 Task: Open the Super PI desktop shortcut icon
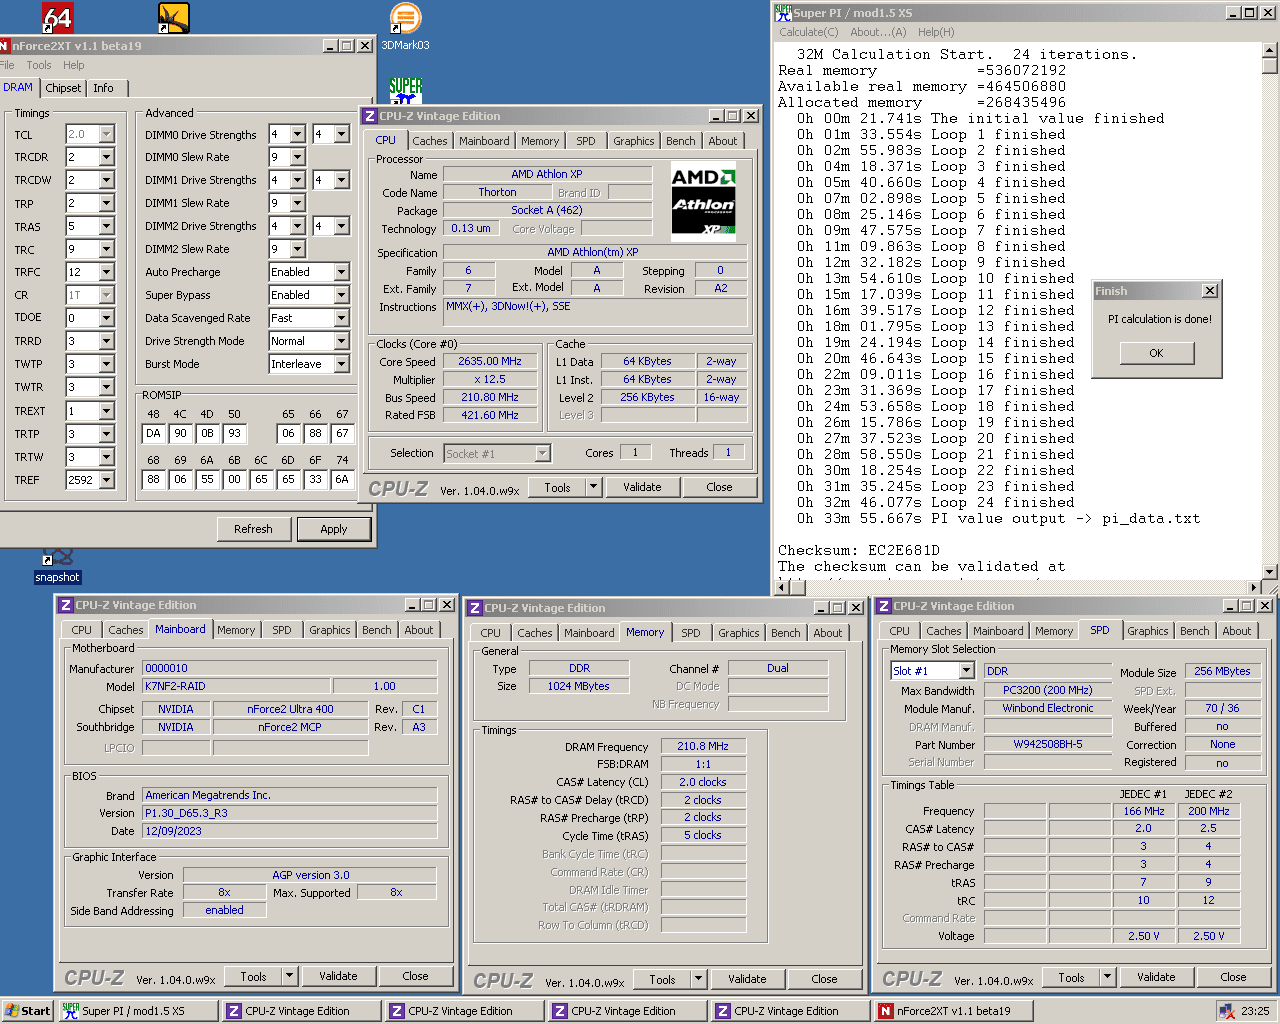click(x=405, y=90)
